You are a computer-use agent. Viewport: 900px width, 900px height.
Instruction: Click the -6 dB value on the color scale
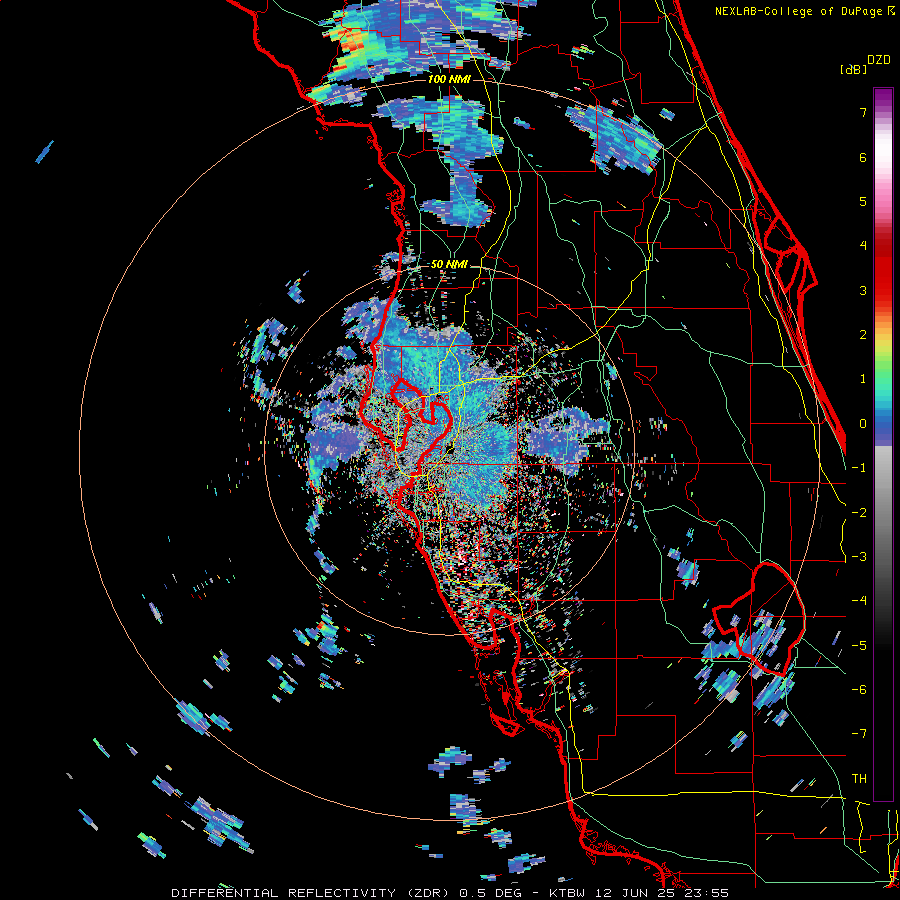pyautogui.click(x=859, y=690)
